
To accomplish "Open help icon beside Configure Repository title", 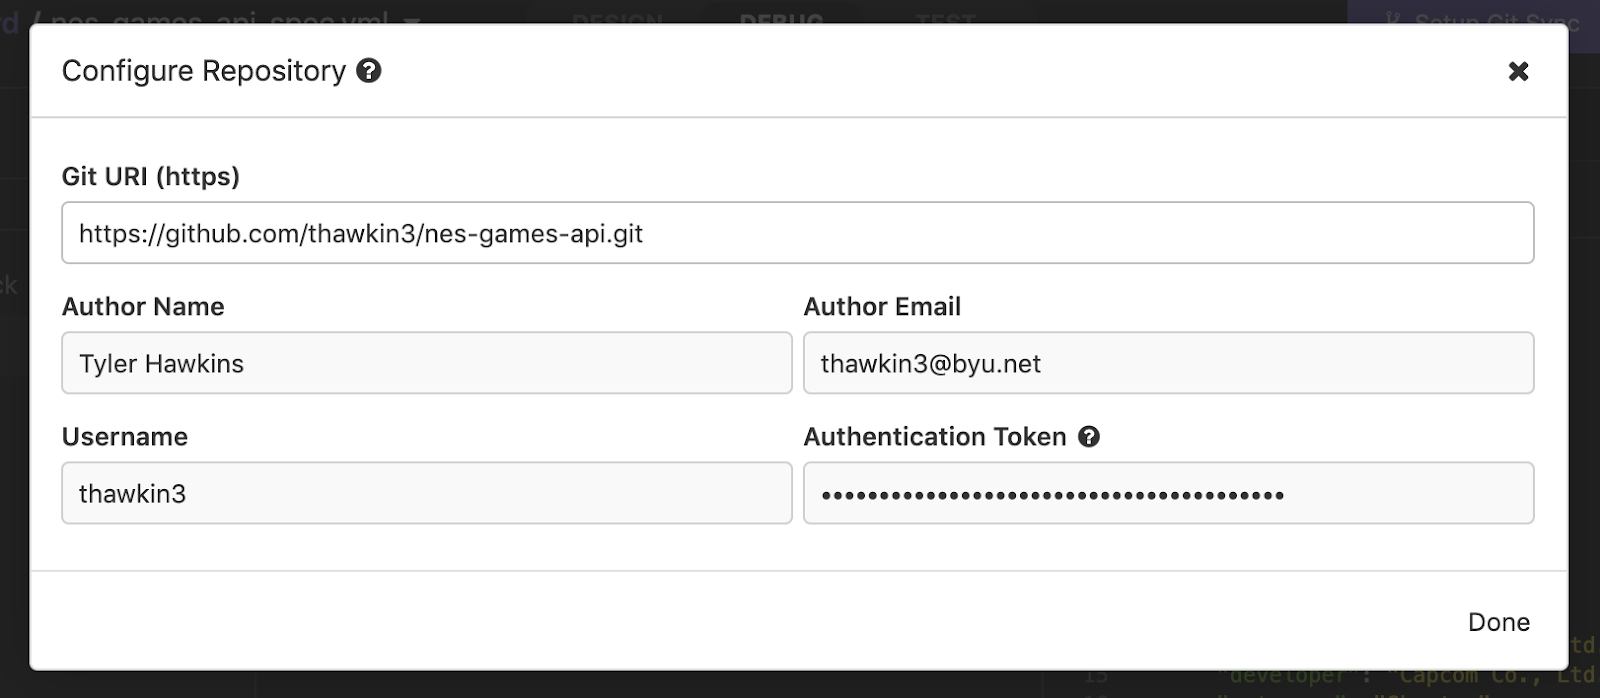I will pyautogui.click(x=369, y=71).
